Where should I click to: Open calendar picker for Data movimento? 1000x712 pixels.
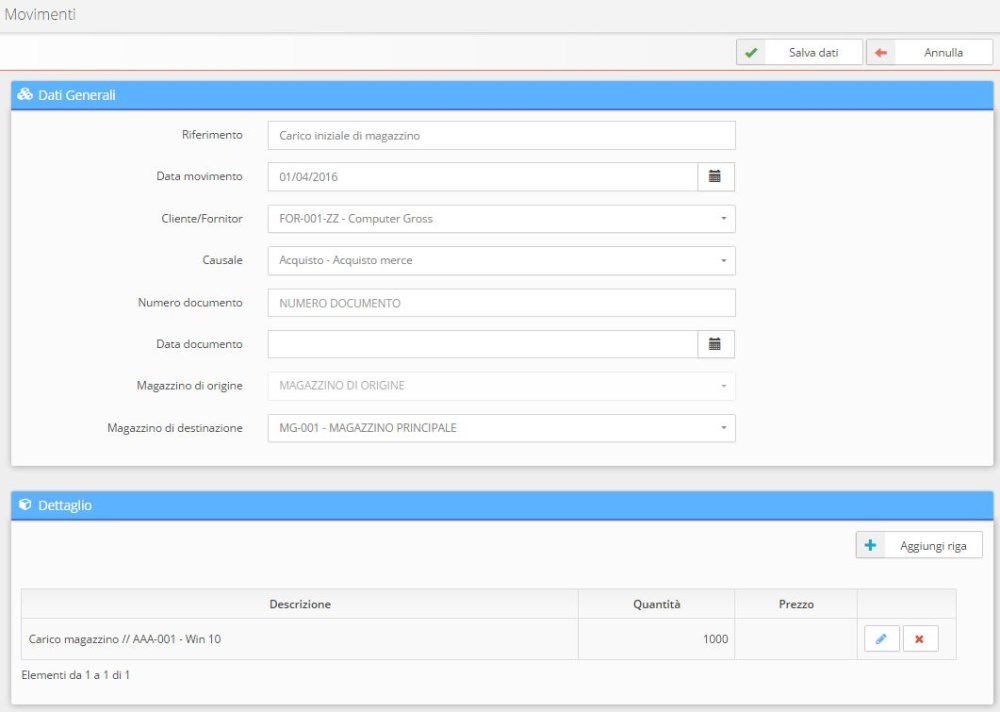[716, 177]
